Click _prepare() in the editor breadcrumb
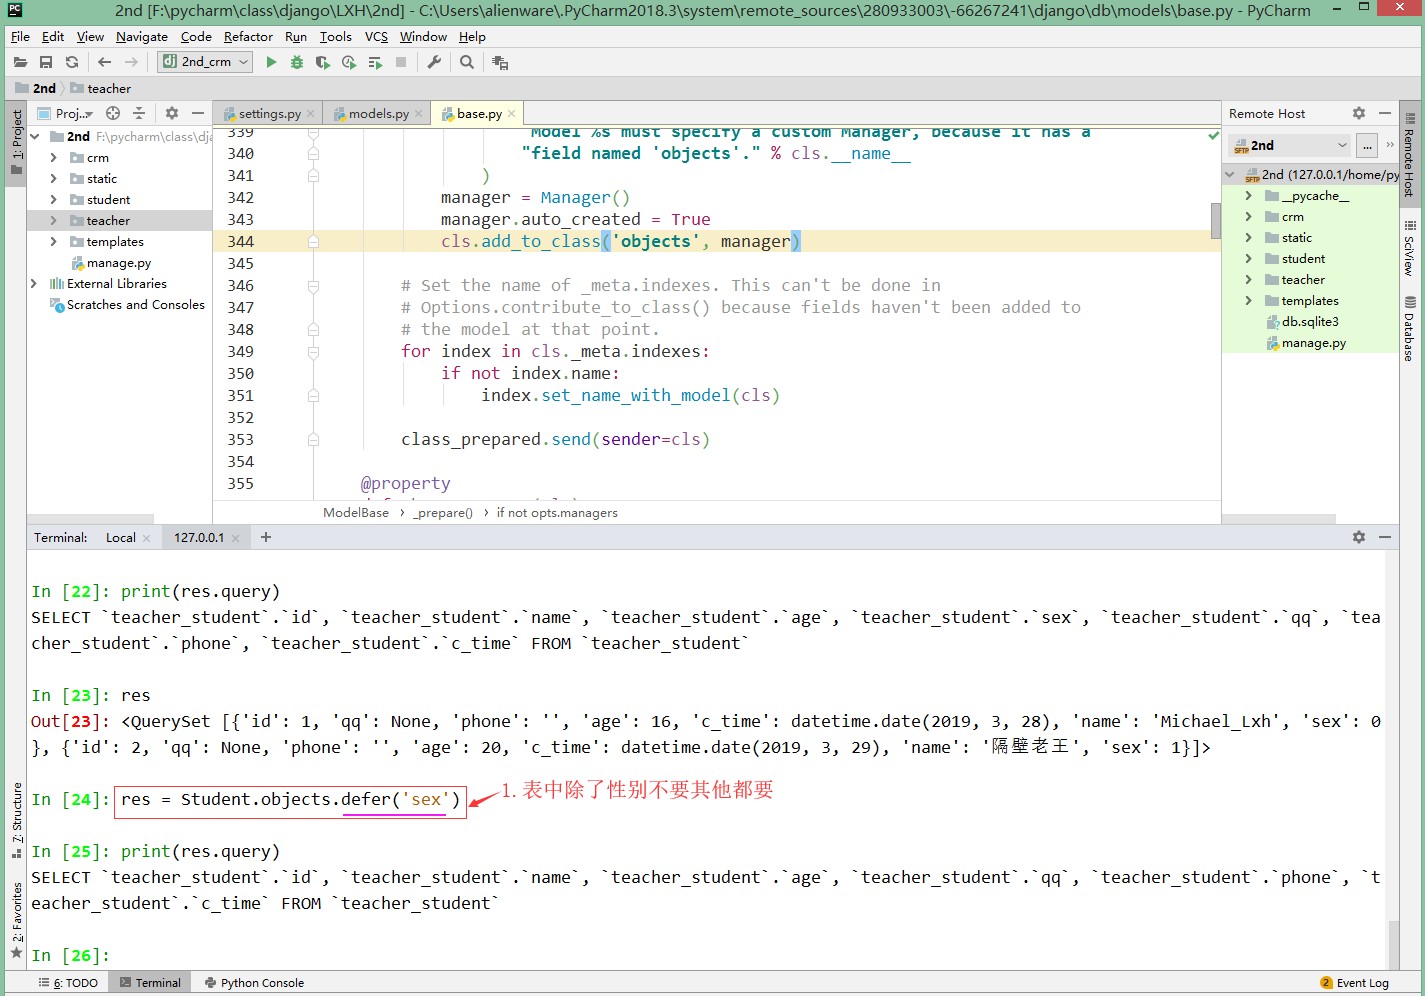The height and width of the screenshot is (996, 1425). tap(443, 513)
